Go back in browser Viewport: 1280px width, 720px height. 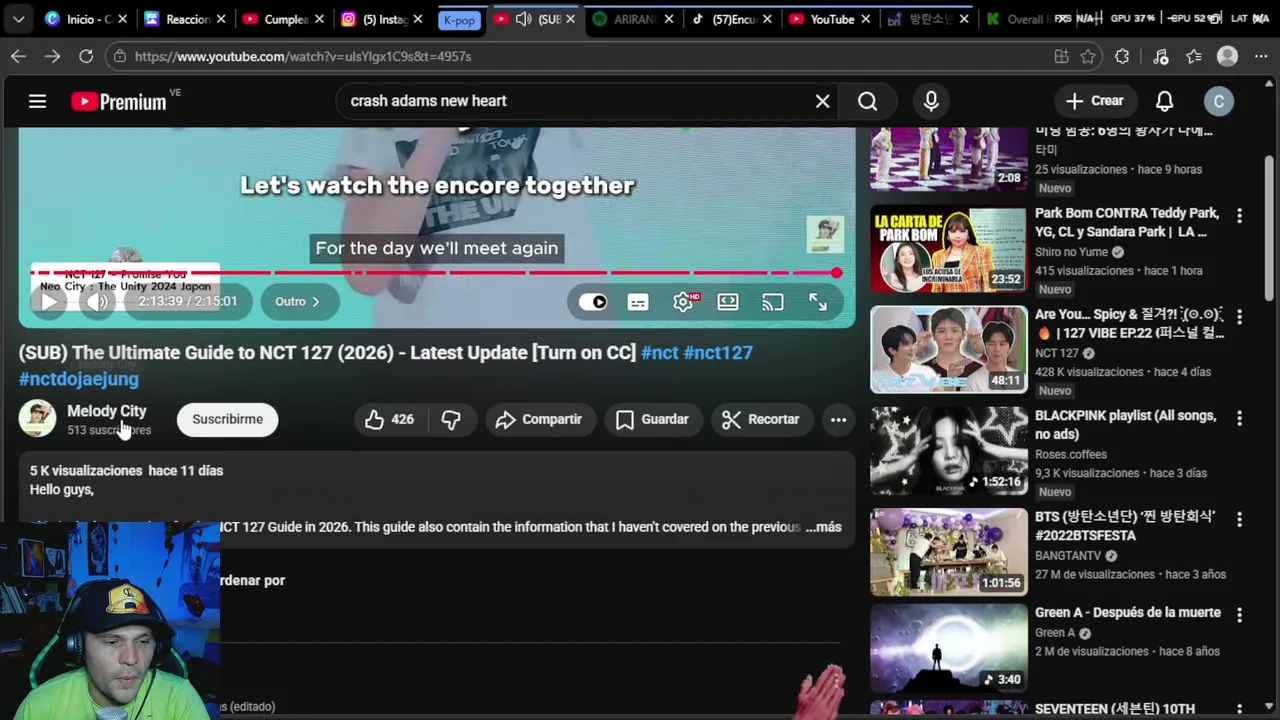(x=18, y=56)
